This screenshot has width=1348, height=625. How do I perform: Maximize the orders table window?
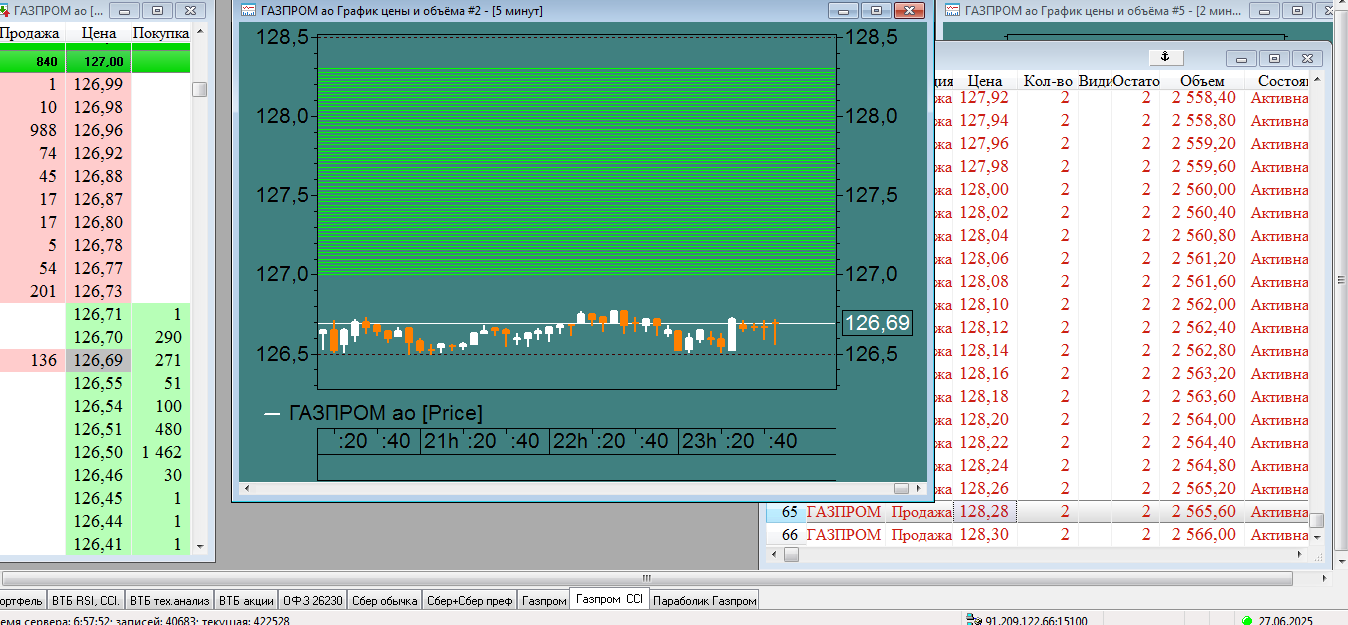[1274, 59]
